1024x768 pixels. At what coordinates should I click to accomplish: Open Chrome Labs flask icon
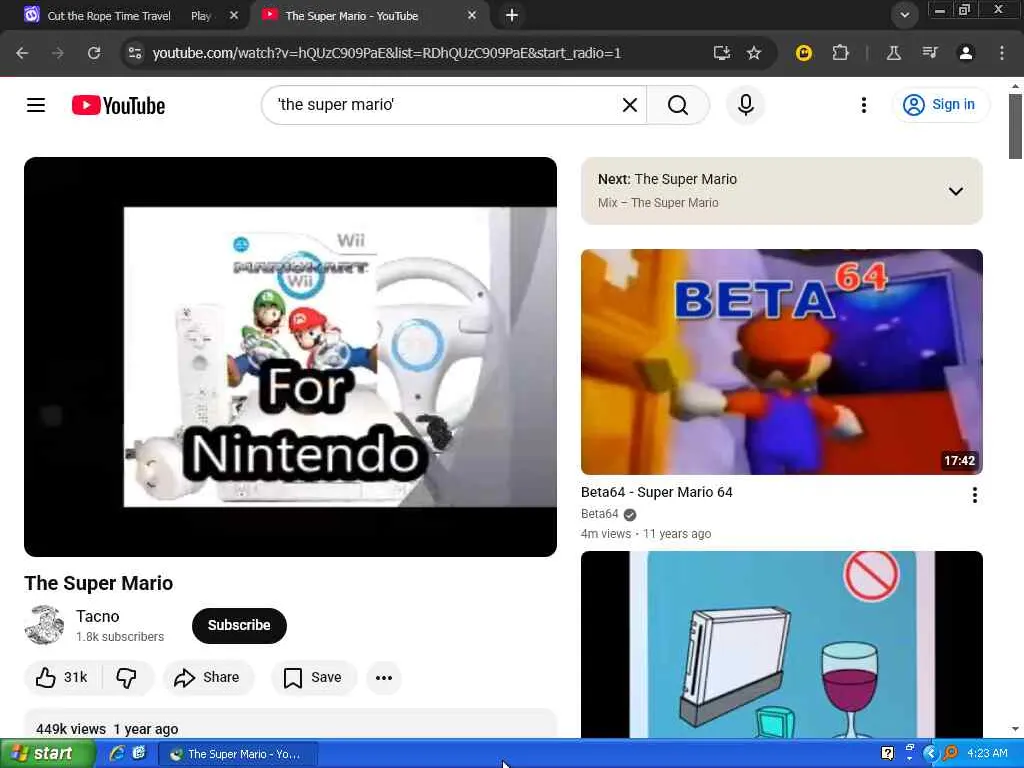click(893, 53)
